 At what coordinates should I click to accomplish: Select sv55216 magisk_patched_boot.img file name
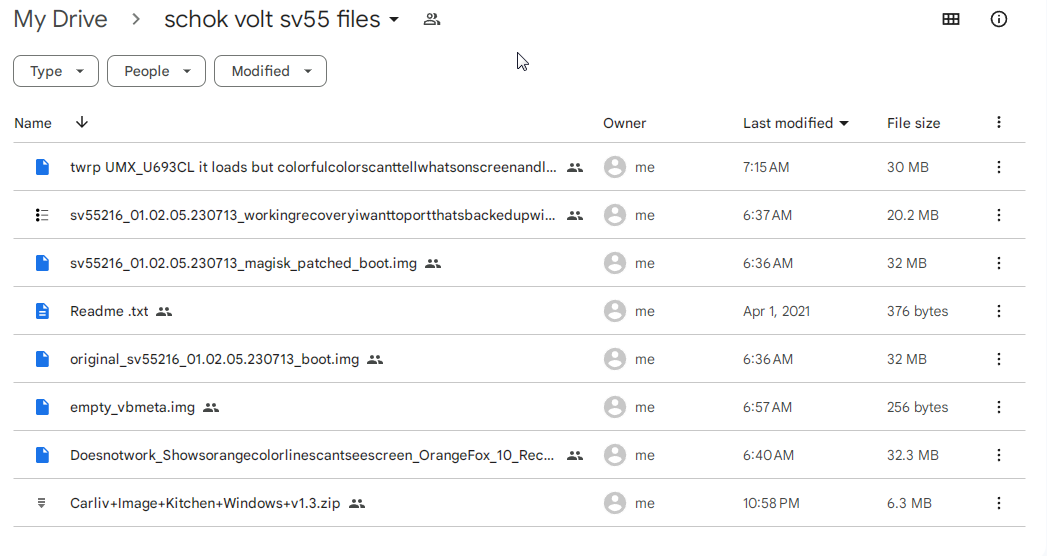(x=243, y=263)
